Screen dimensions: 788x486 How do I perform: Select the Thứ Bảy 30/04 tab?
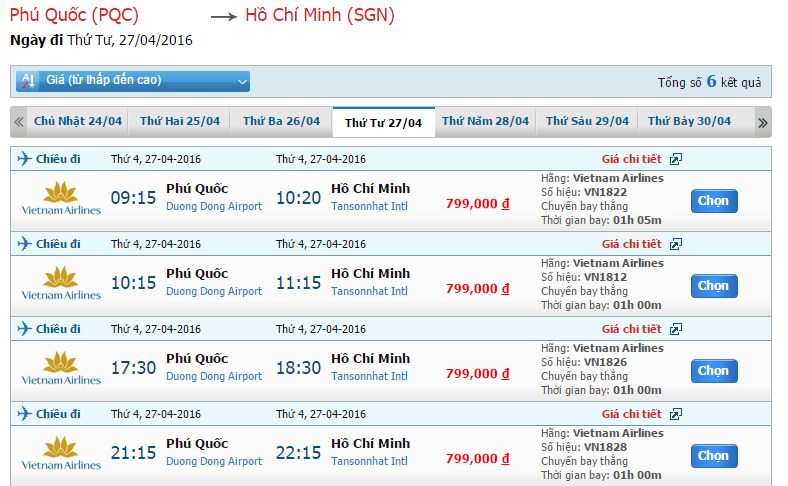point(689,121)
